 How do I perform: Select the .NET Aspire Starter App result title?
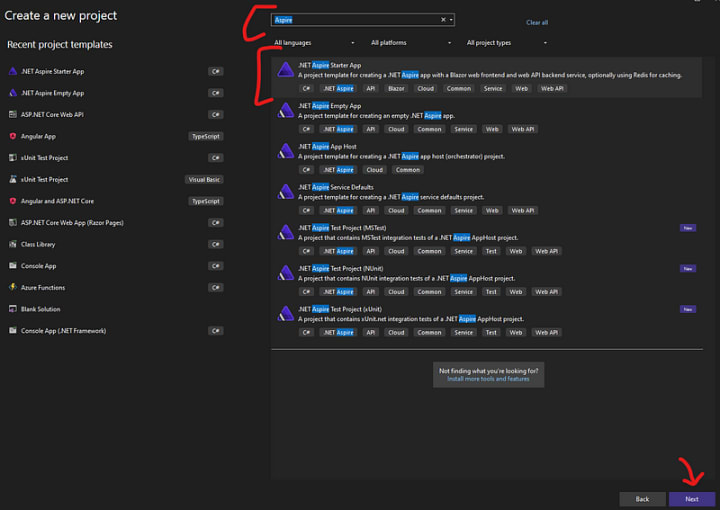point(330,65)
